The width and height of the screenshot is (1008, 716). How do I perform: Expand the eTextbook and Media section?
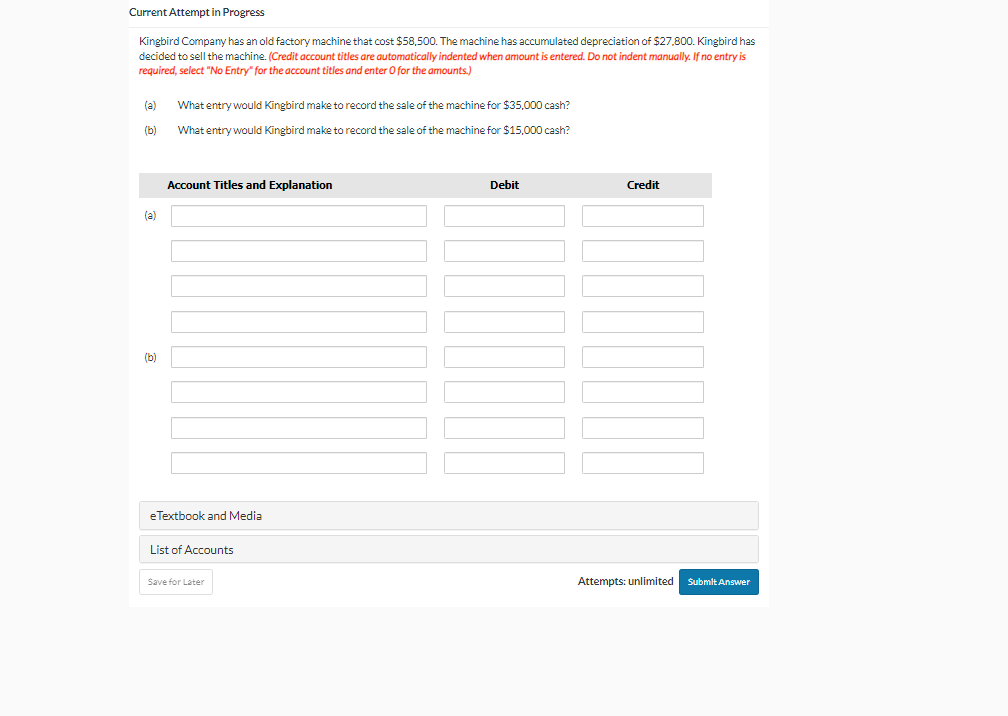coord(449,516)
